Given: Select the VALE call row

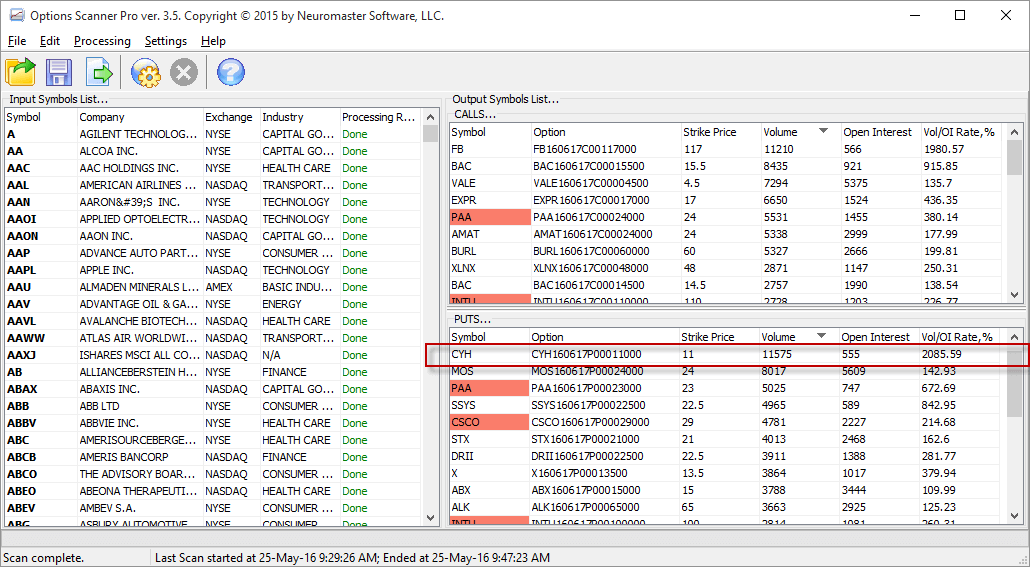Looking at the screenshot, I should pos(727,183).
